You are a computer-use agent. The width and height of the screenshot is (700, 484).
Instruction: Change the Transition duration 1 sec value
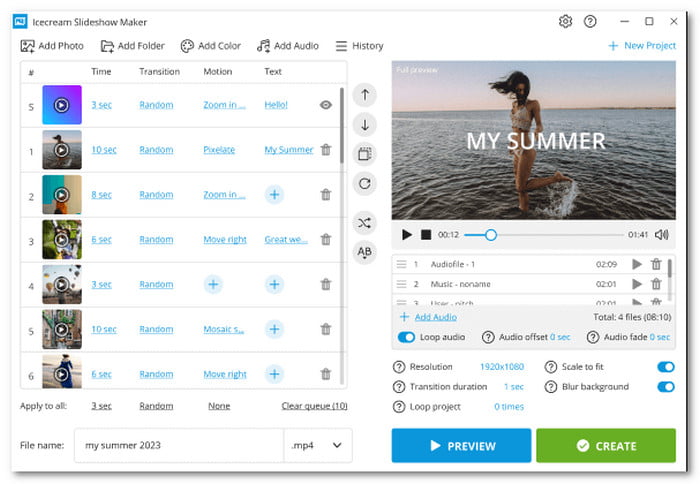pos(514,387)
